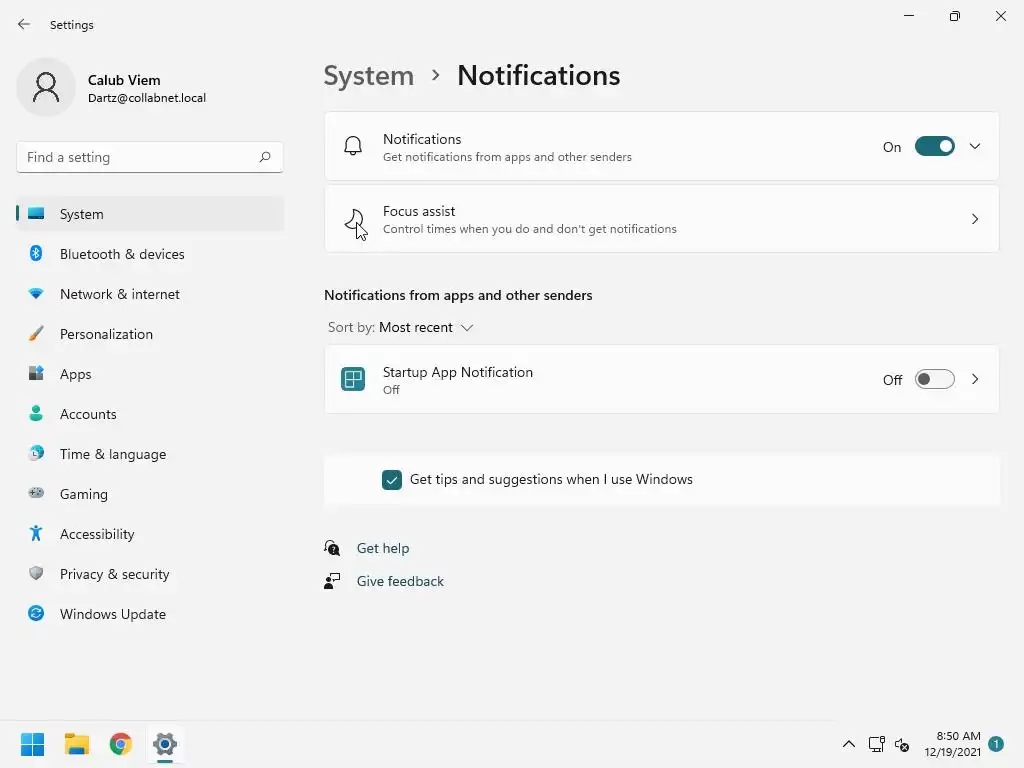
Task: Open Focus assist settings chevron
Action: coord(975,219)
